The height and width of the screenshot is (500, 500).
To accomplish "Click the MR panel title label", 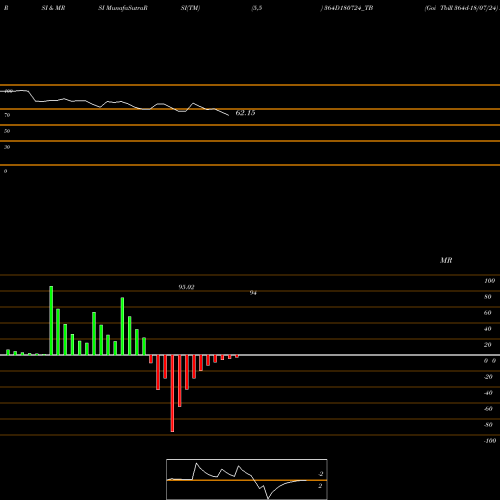I will [446, 260].
